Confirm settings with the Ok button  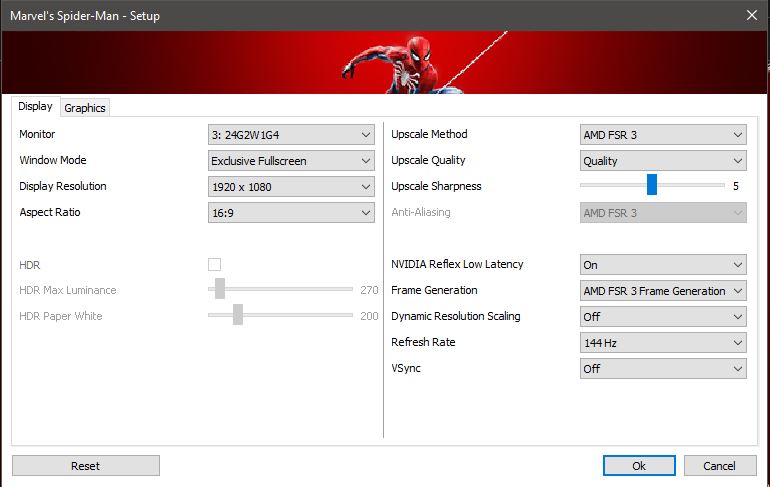pos(639,465)
